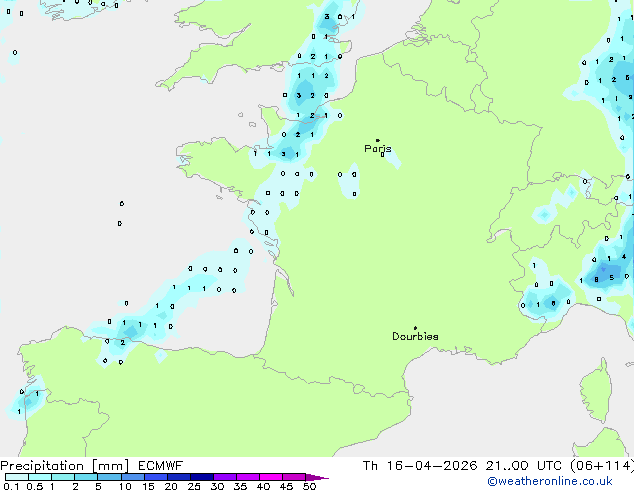
Task: Pick the 30–35 mm purple legend swatch
Action: [x=225, y=477]
